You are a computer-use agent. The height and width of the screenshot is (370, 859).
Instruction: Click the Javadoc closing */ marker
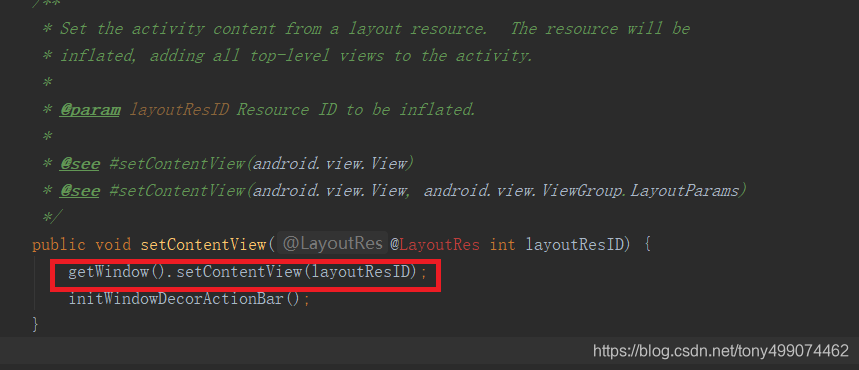pyautogui.click(x=53, y=218)
